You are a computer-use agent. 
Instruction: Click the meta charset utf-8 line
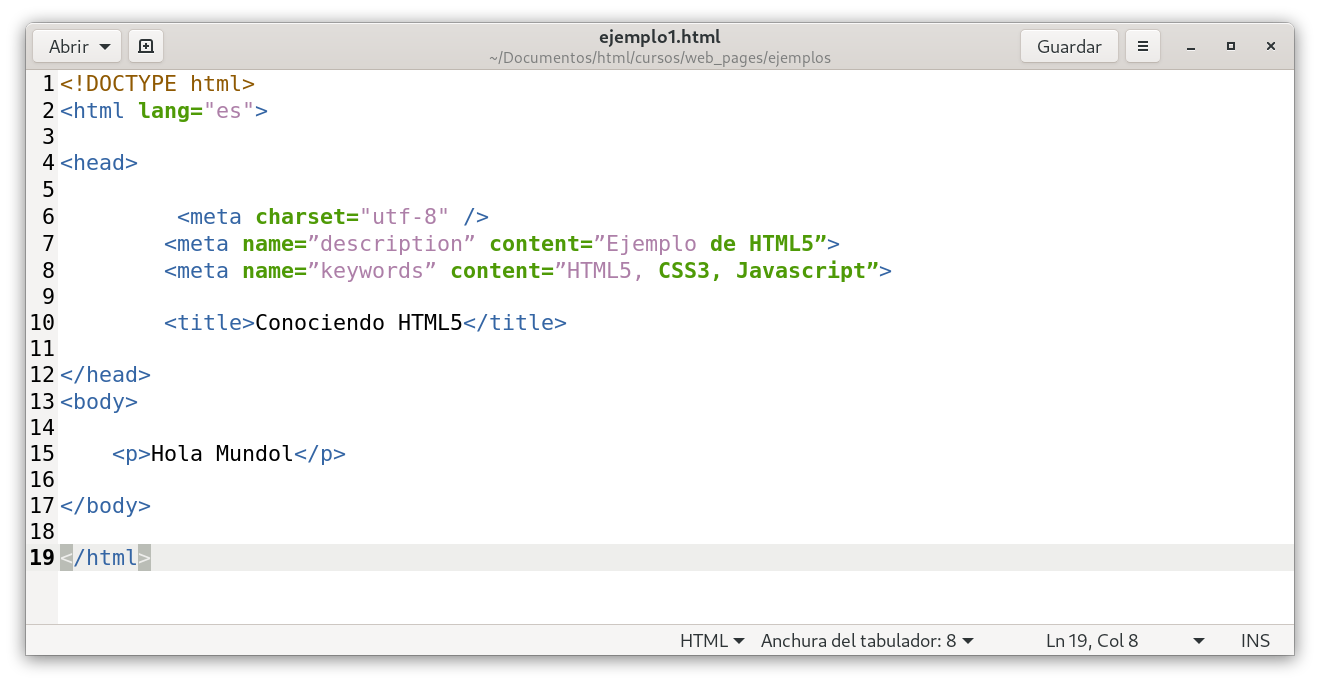(332, 217)
